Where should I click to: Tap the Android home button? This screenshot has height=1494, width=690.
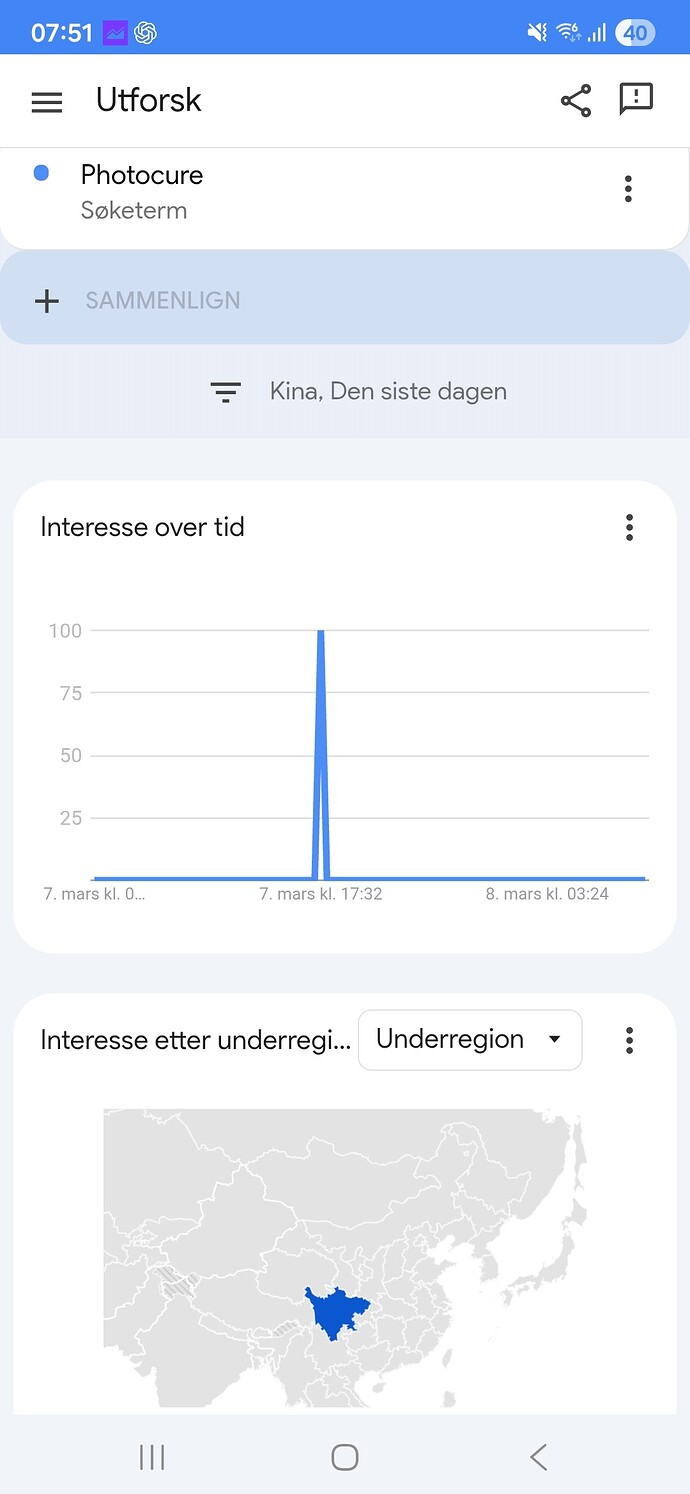click(345, 1457)
